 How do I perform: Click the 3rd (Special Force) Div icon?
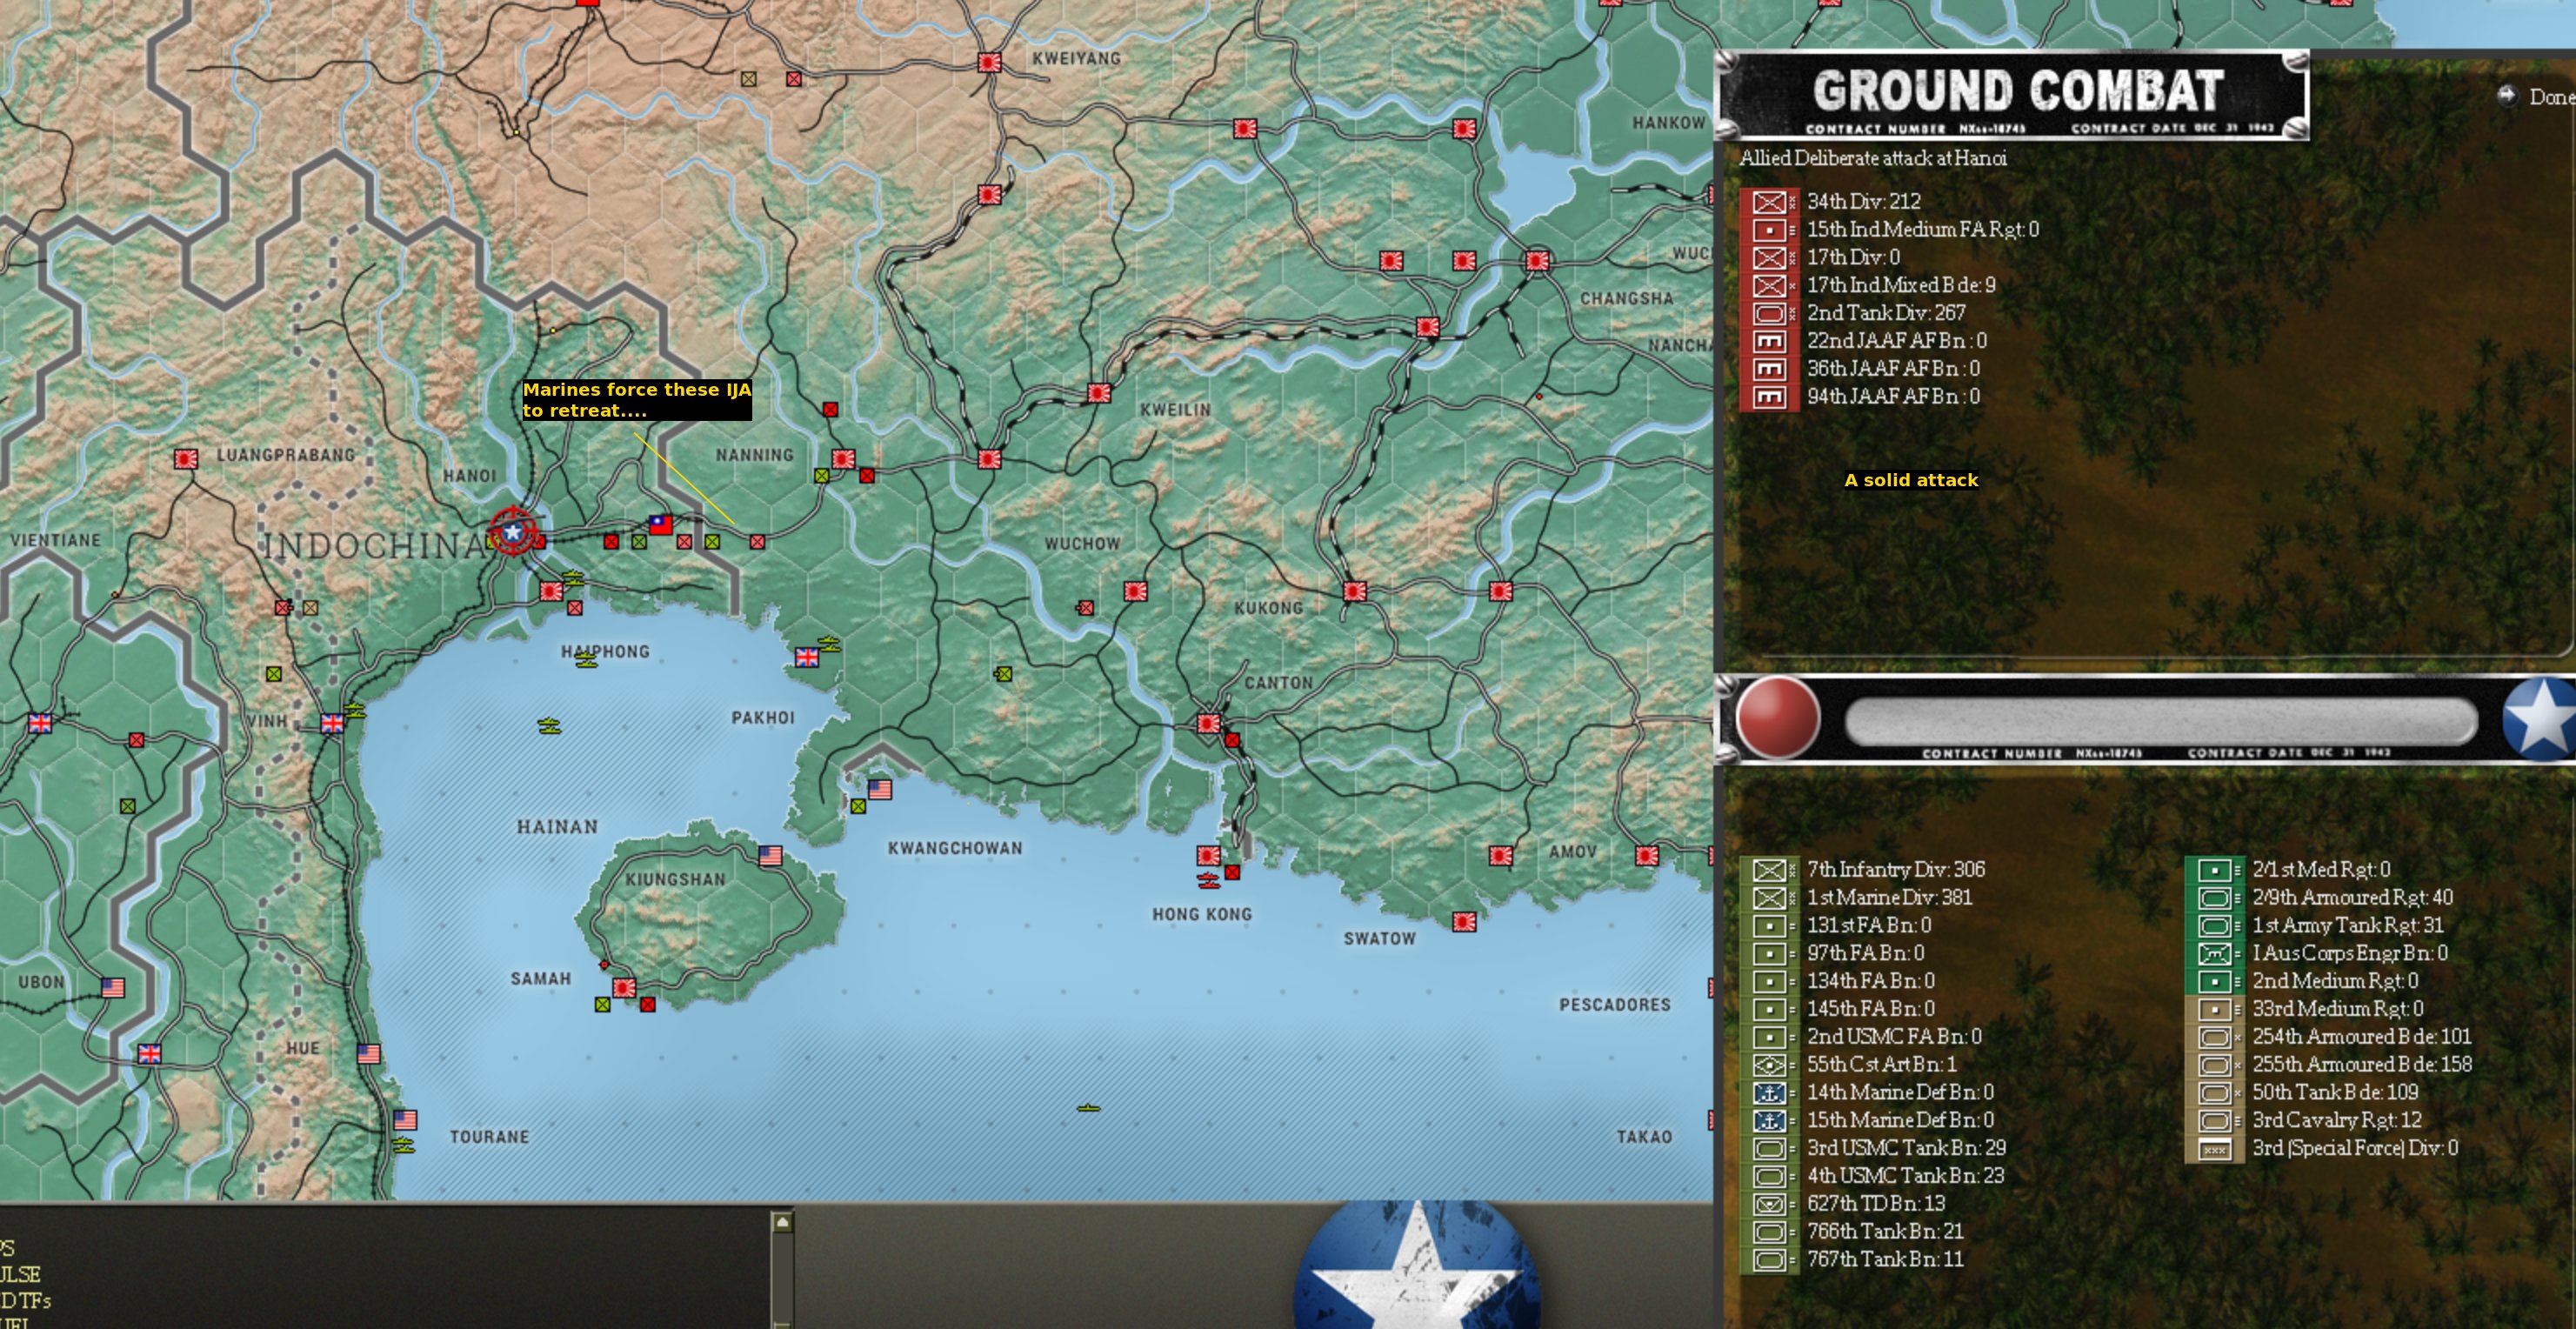(2214, 1149)
